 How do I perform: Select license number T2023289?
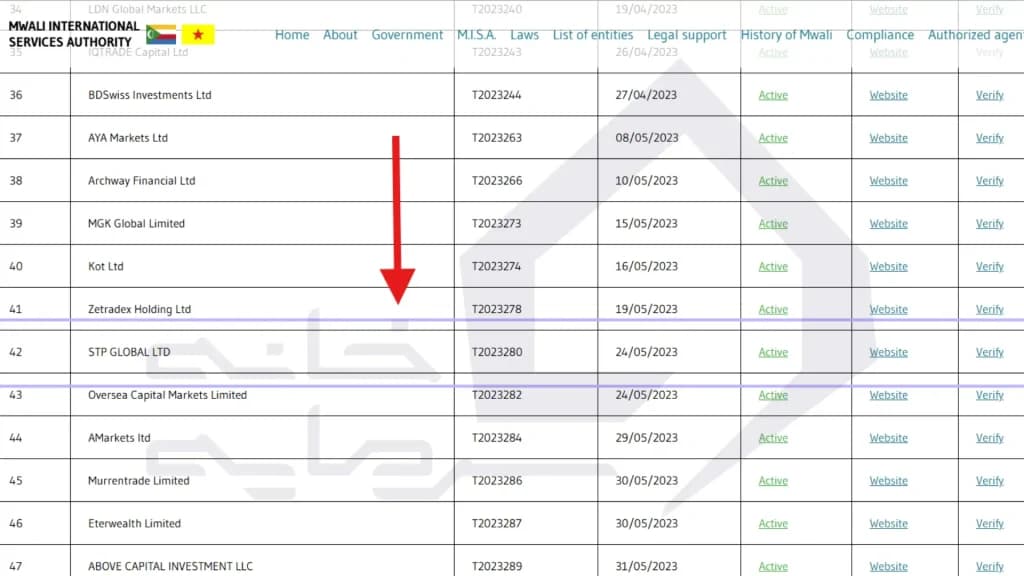497,566
